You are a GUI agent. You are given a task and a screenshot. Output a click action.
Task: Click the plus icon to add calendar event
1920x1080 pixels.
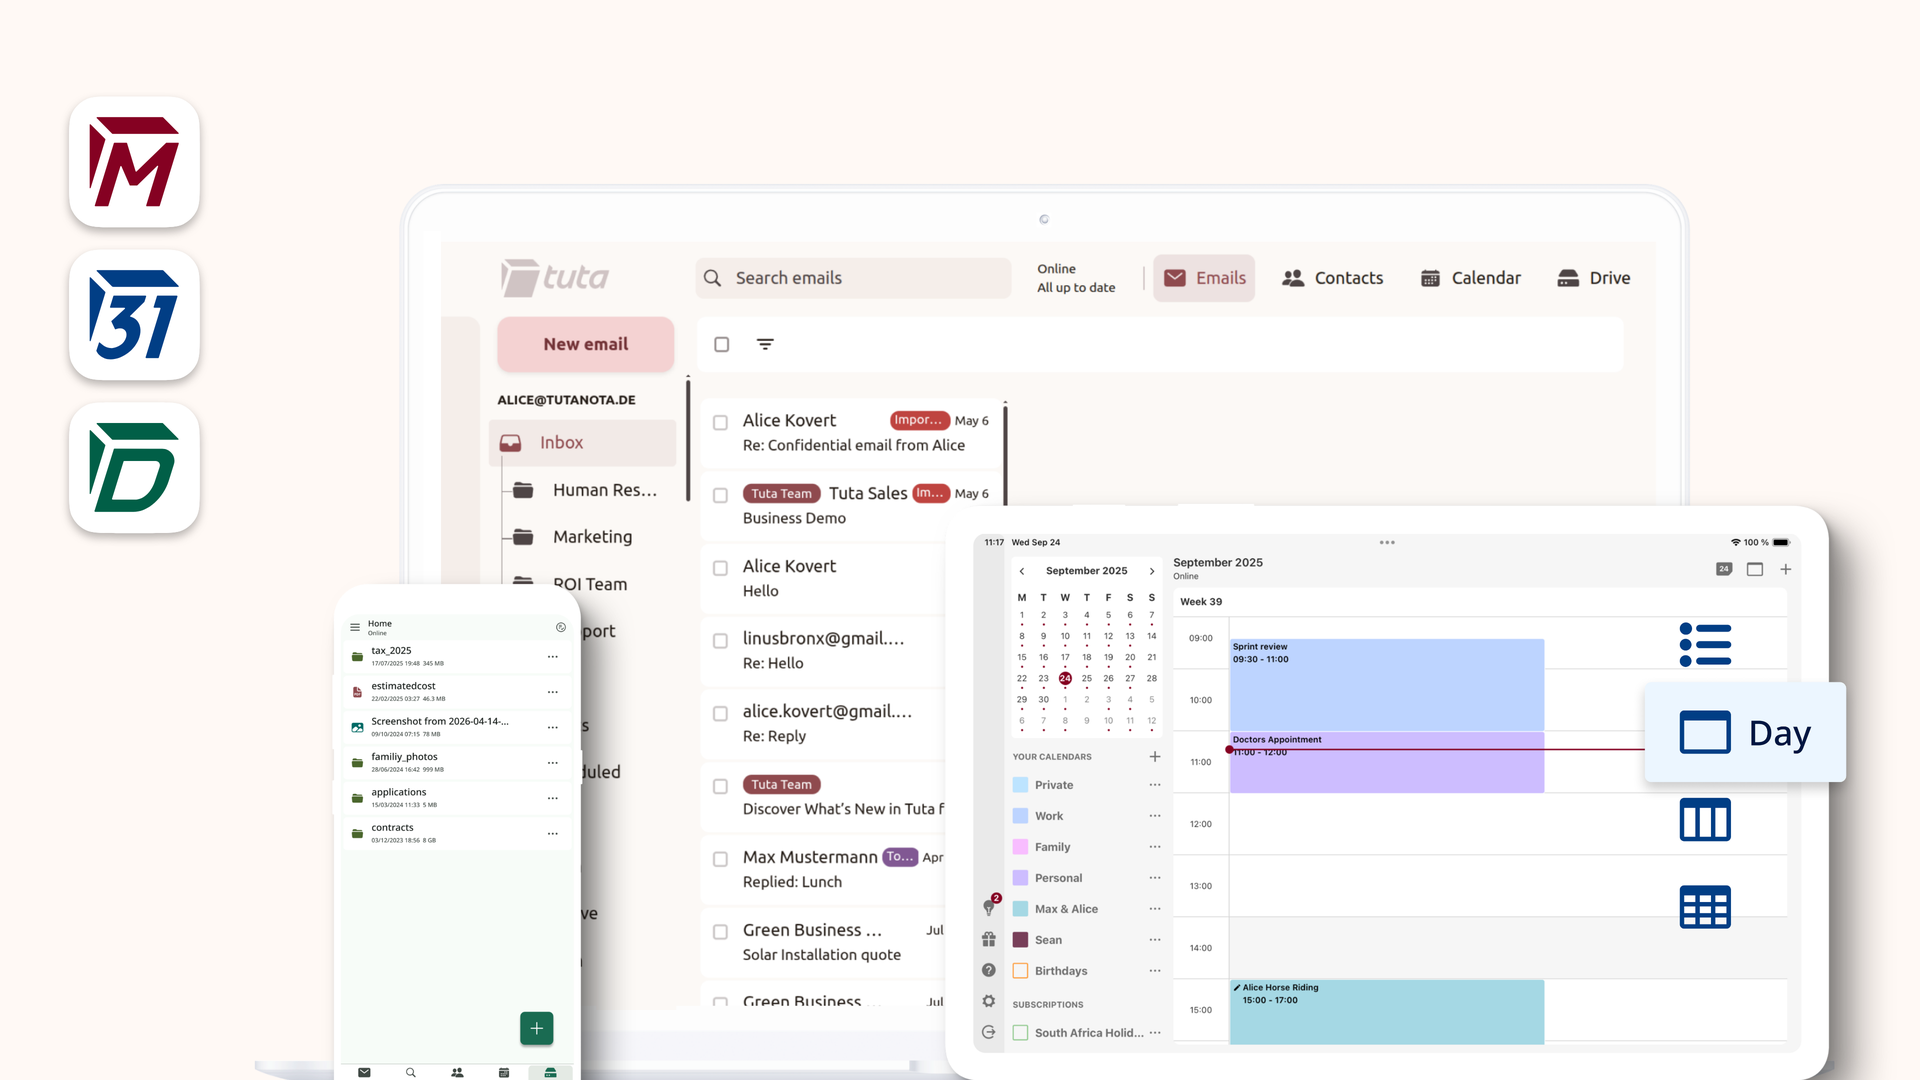click(1786, 569)
